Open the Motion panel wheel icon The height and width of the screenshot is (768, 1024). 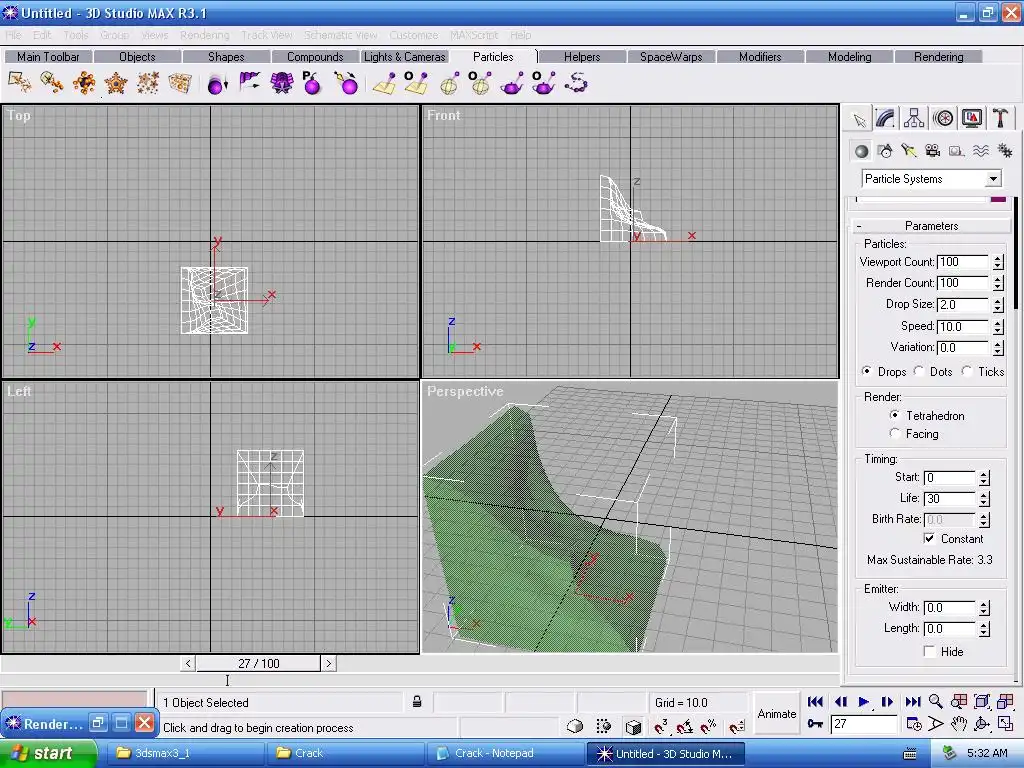[943, 119]
